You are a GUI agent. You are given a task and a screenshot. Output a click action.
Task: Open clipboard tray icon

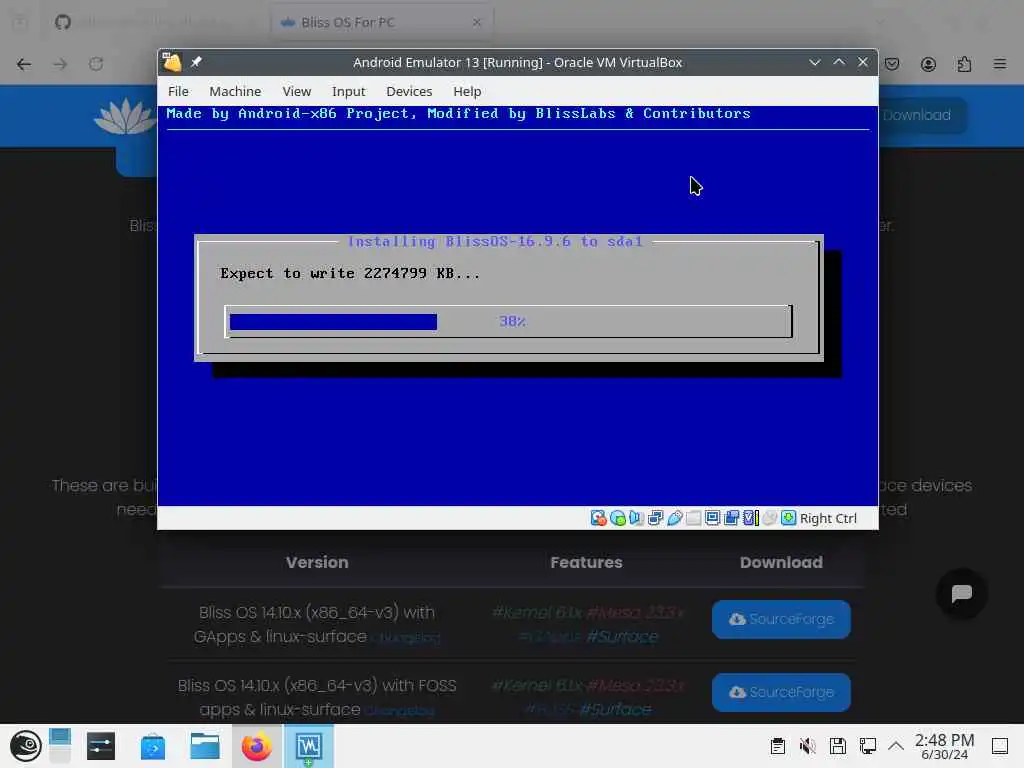point(777,746)
